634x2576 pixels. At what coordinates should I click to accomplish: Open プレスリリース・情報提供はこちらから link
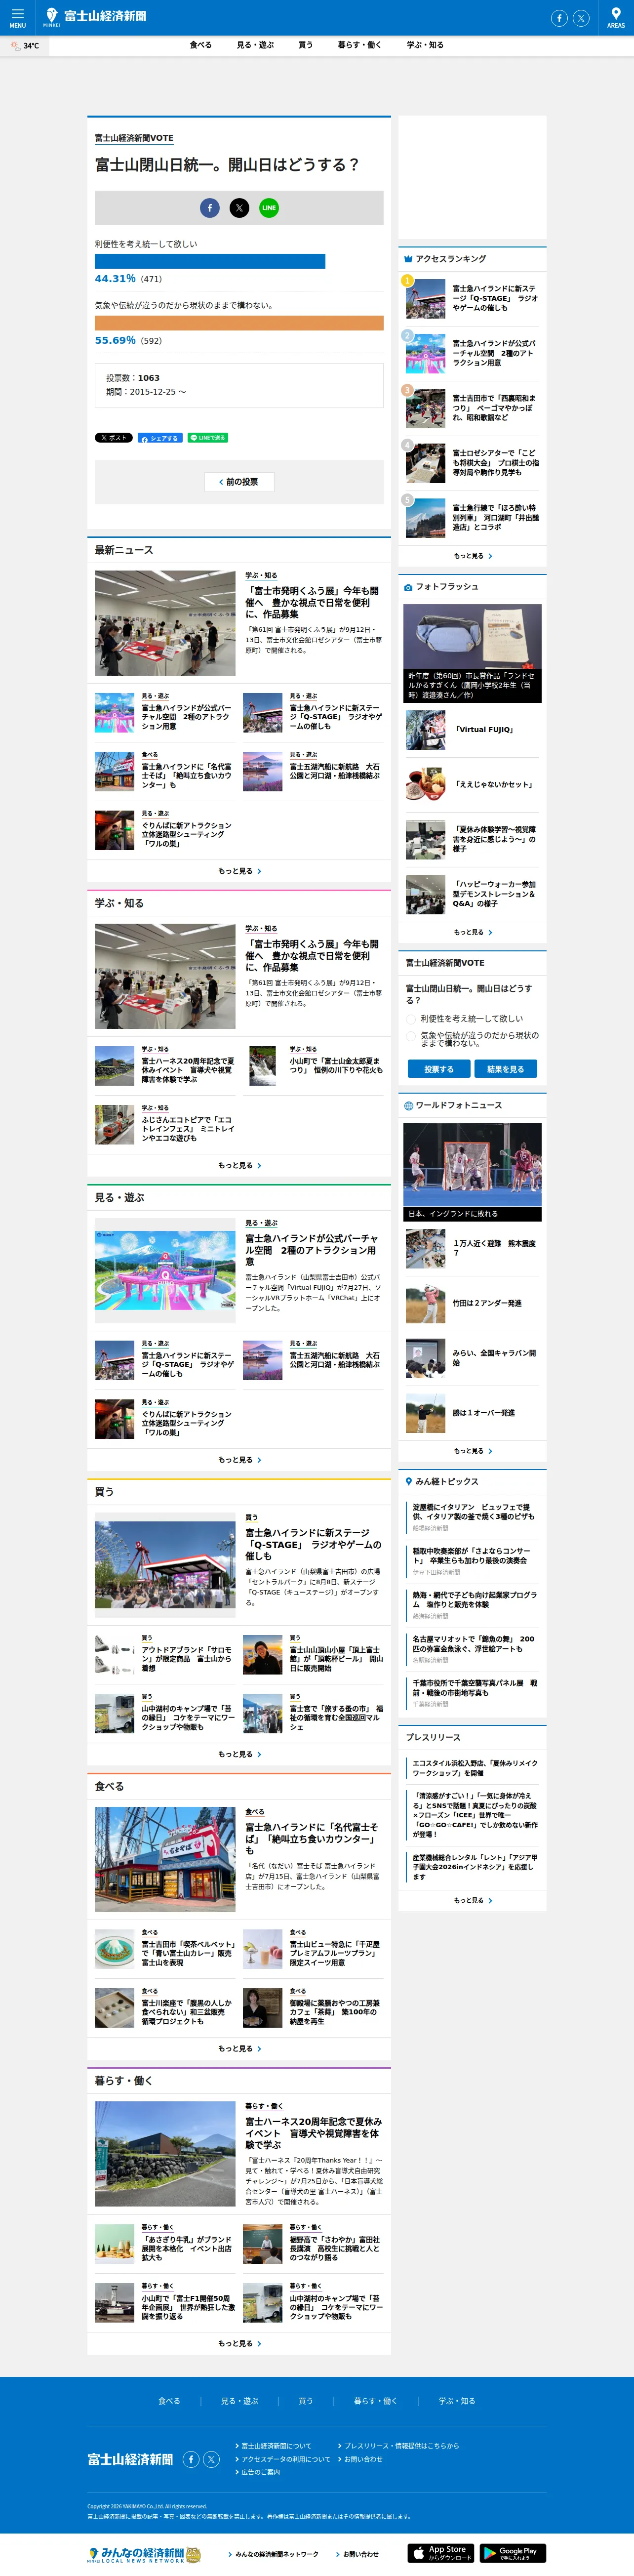coord(399,2446)
